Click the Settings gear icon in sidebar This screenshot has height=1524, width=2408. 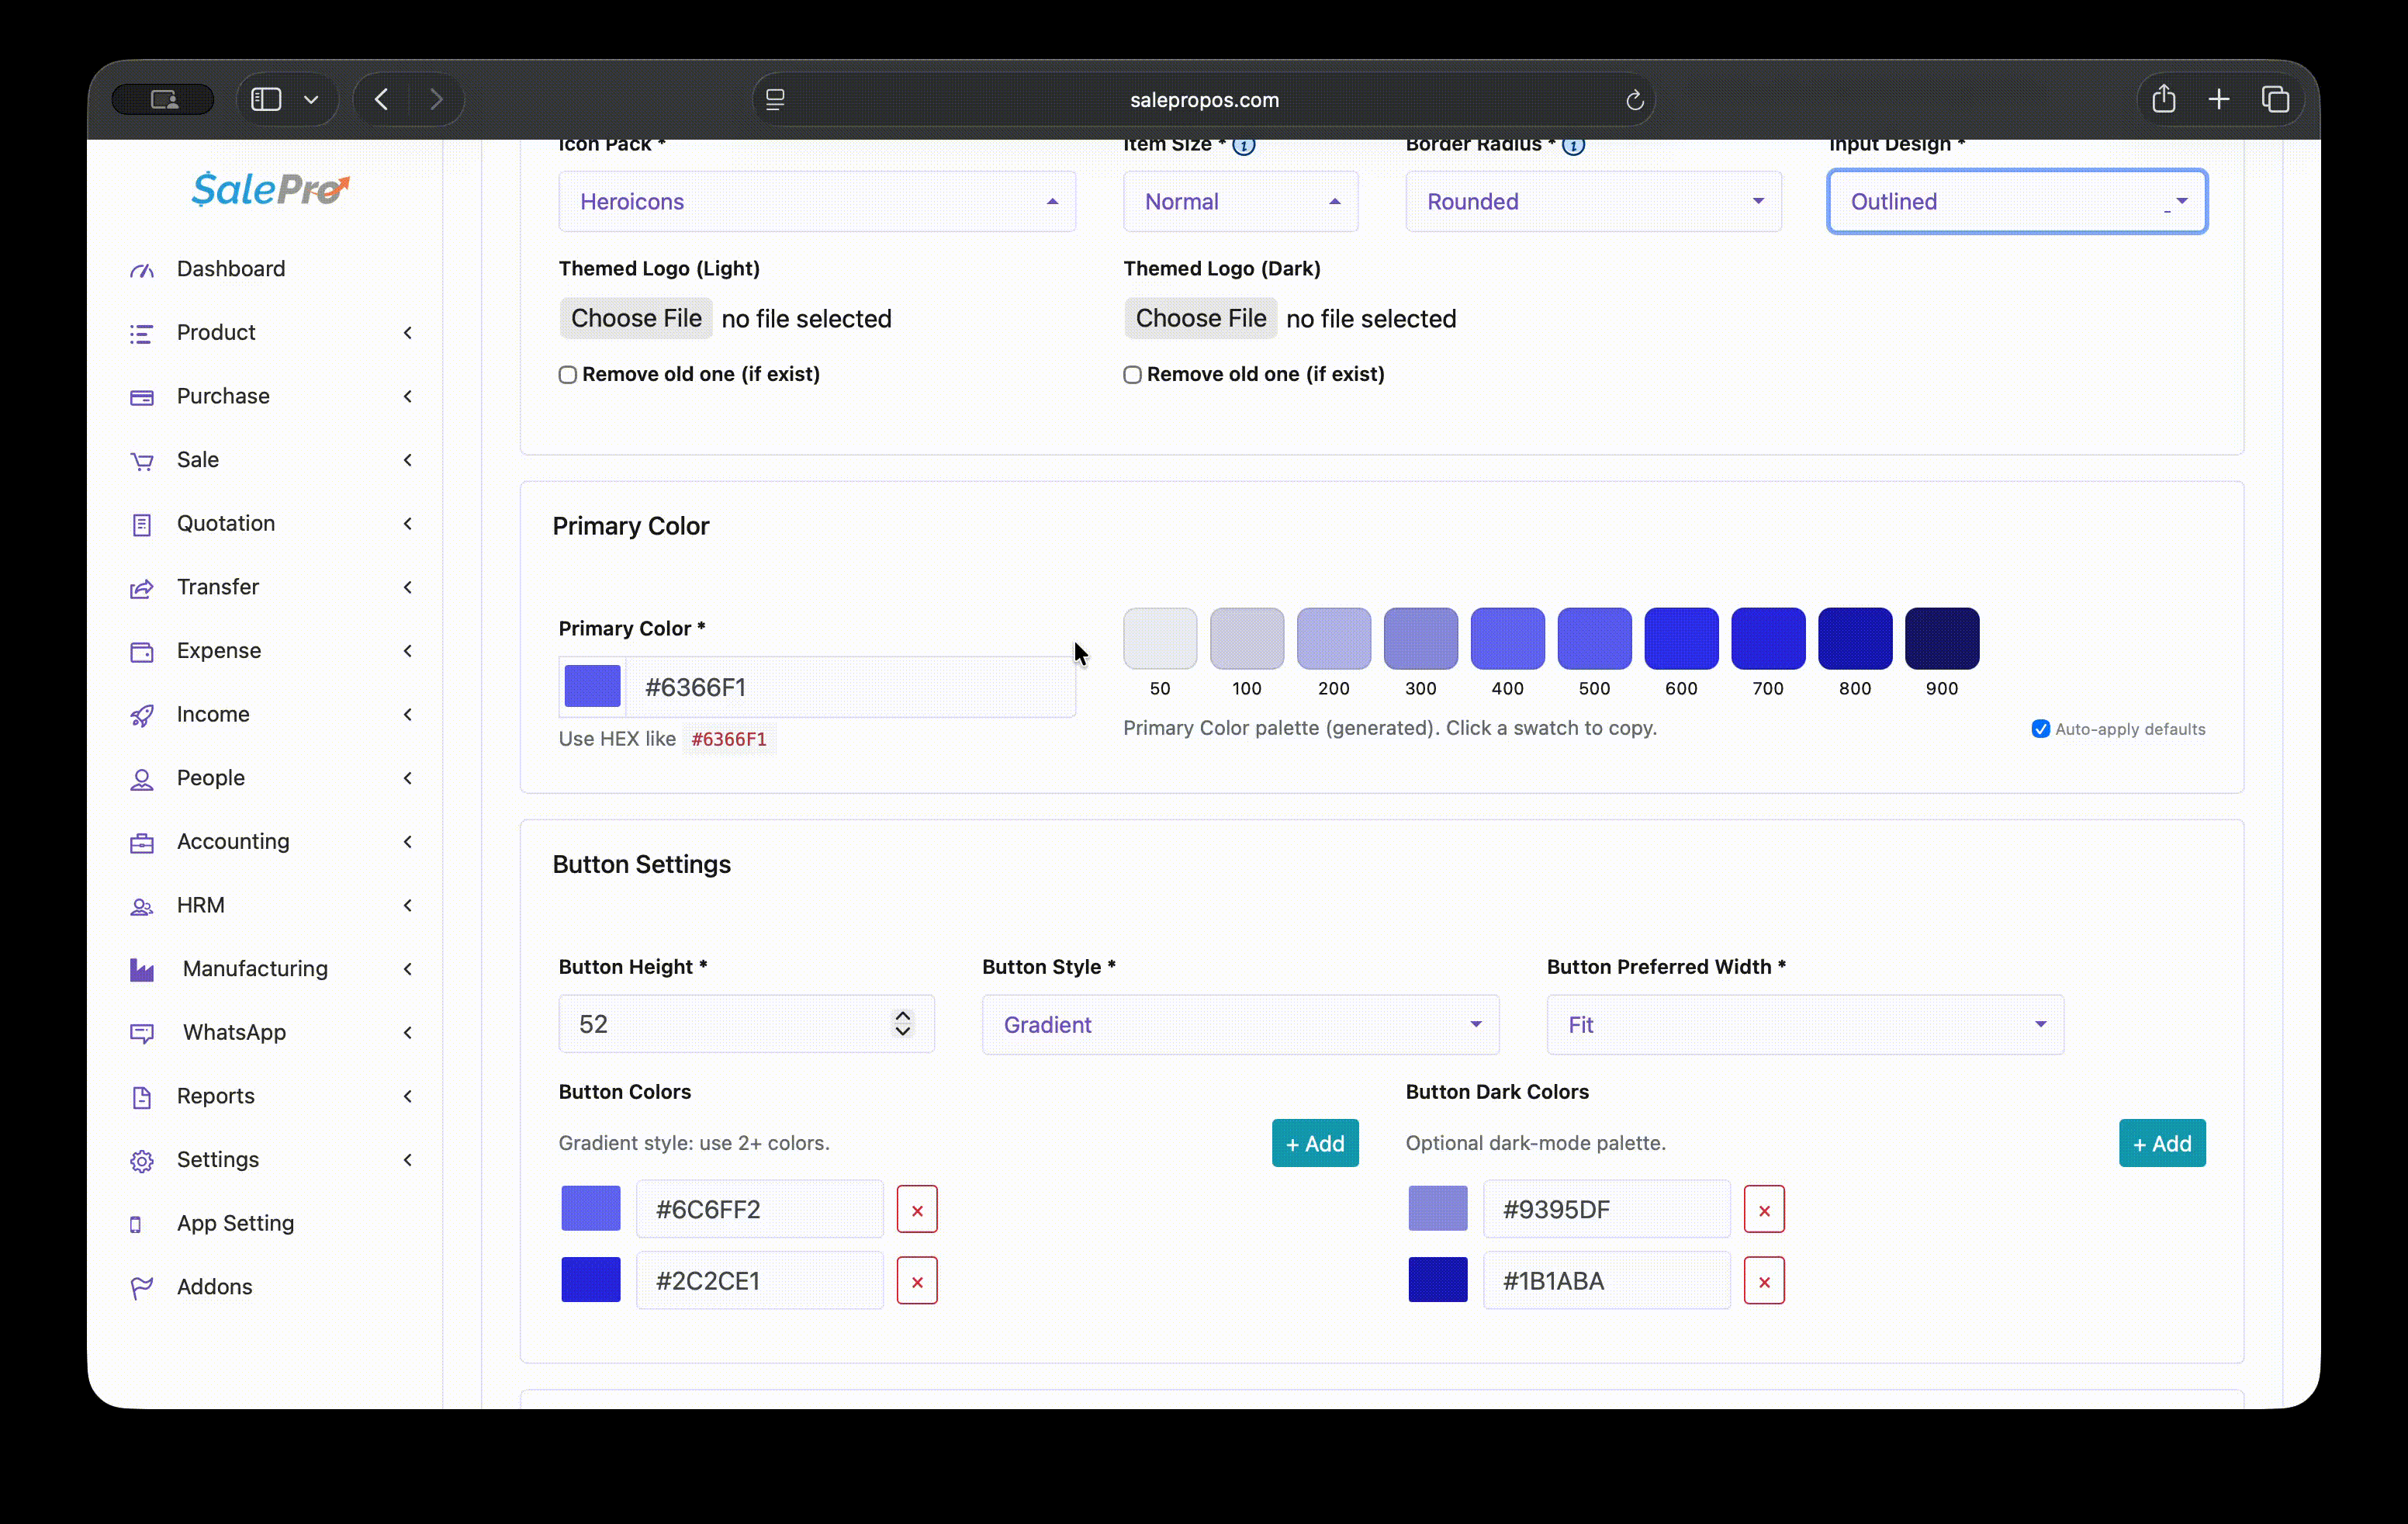[x=141, y=1160]
